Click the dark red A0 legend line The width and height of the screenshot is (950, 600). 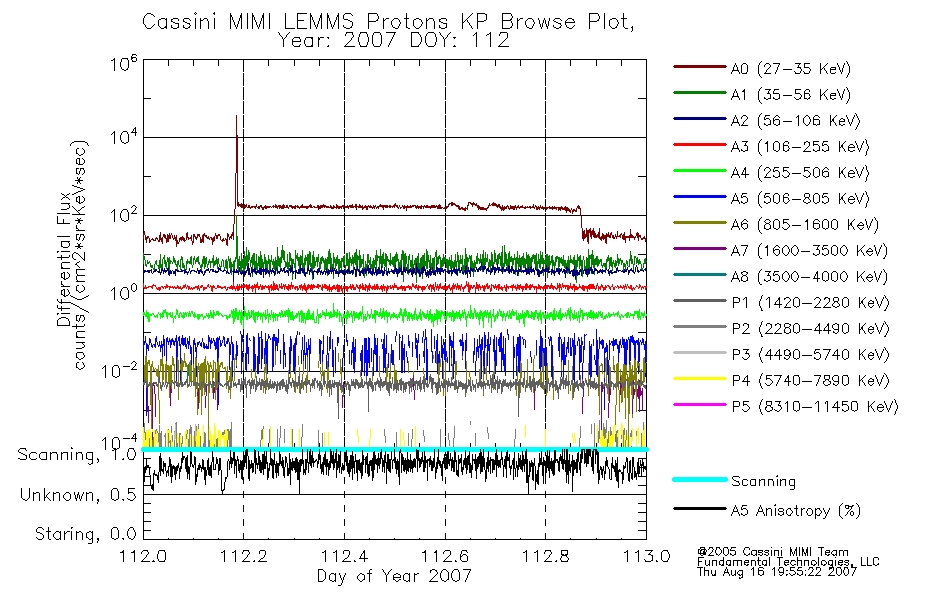click(x=699, y=67)
